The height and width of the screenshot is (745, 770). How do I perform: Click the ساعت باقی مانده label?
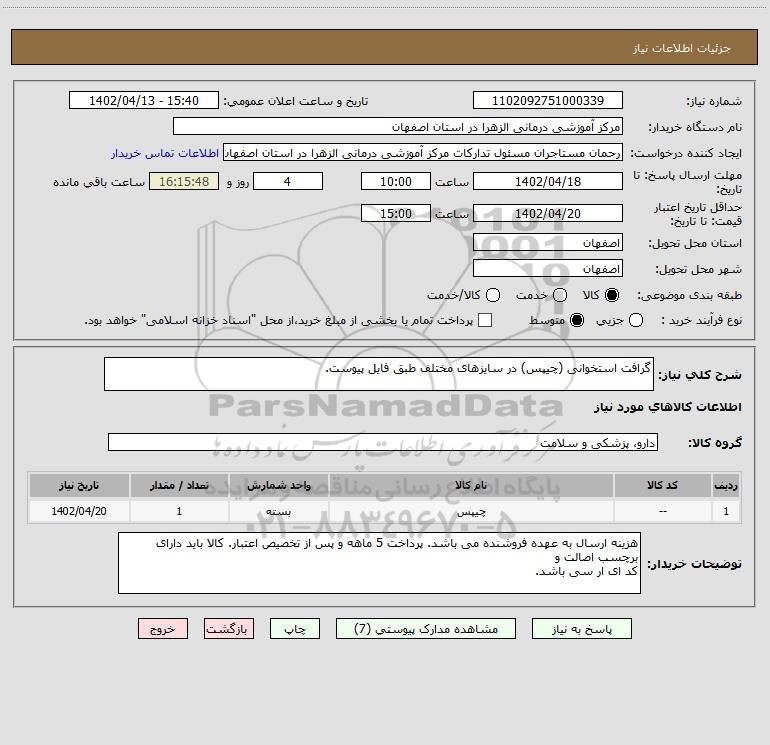click(99, 182)
